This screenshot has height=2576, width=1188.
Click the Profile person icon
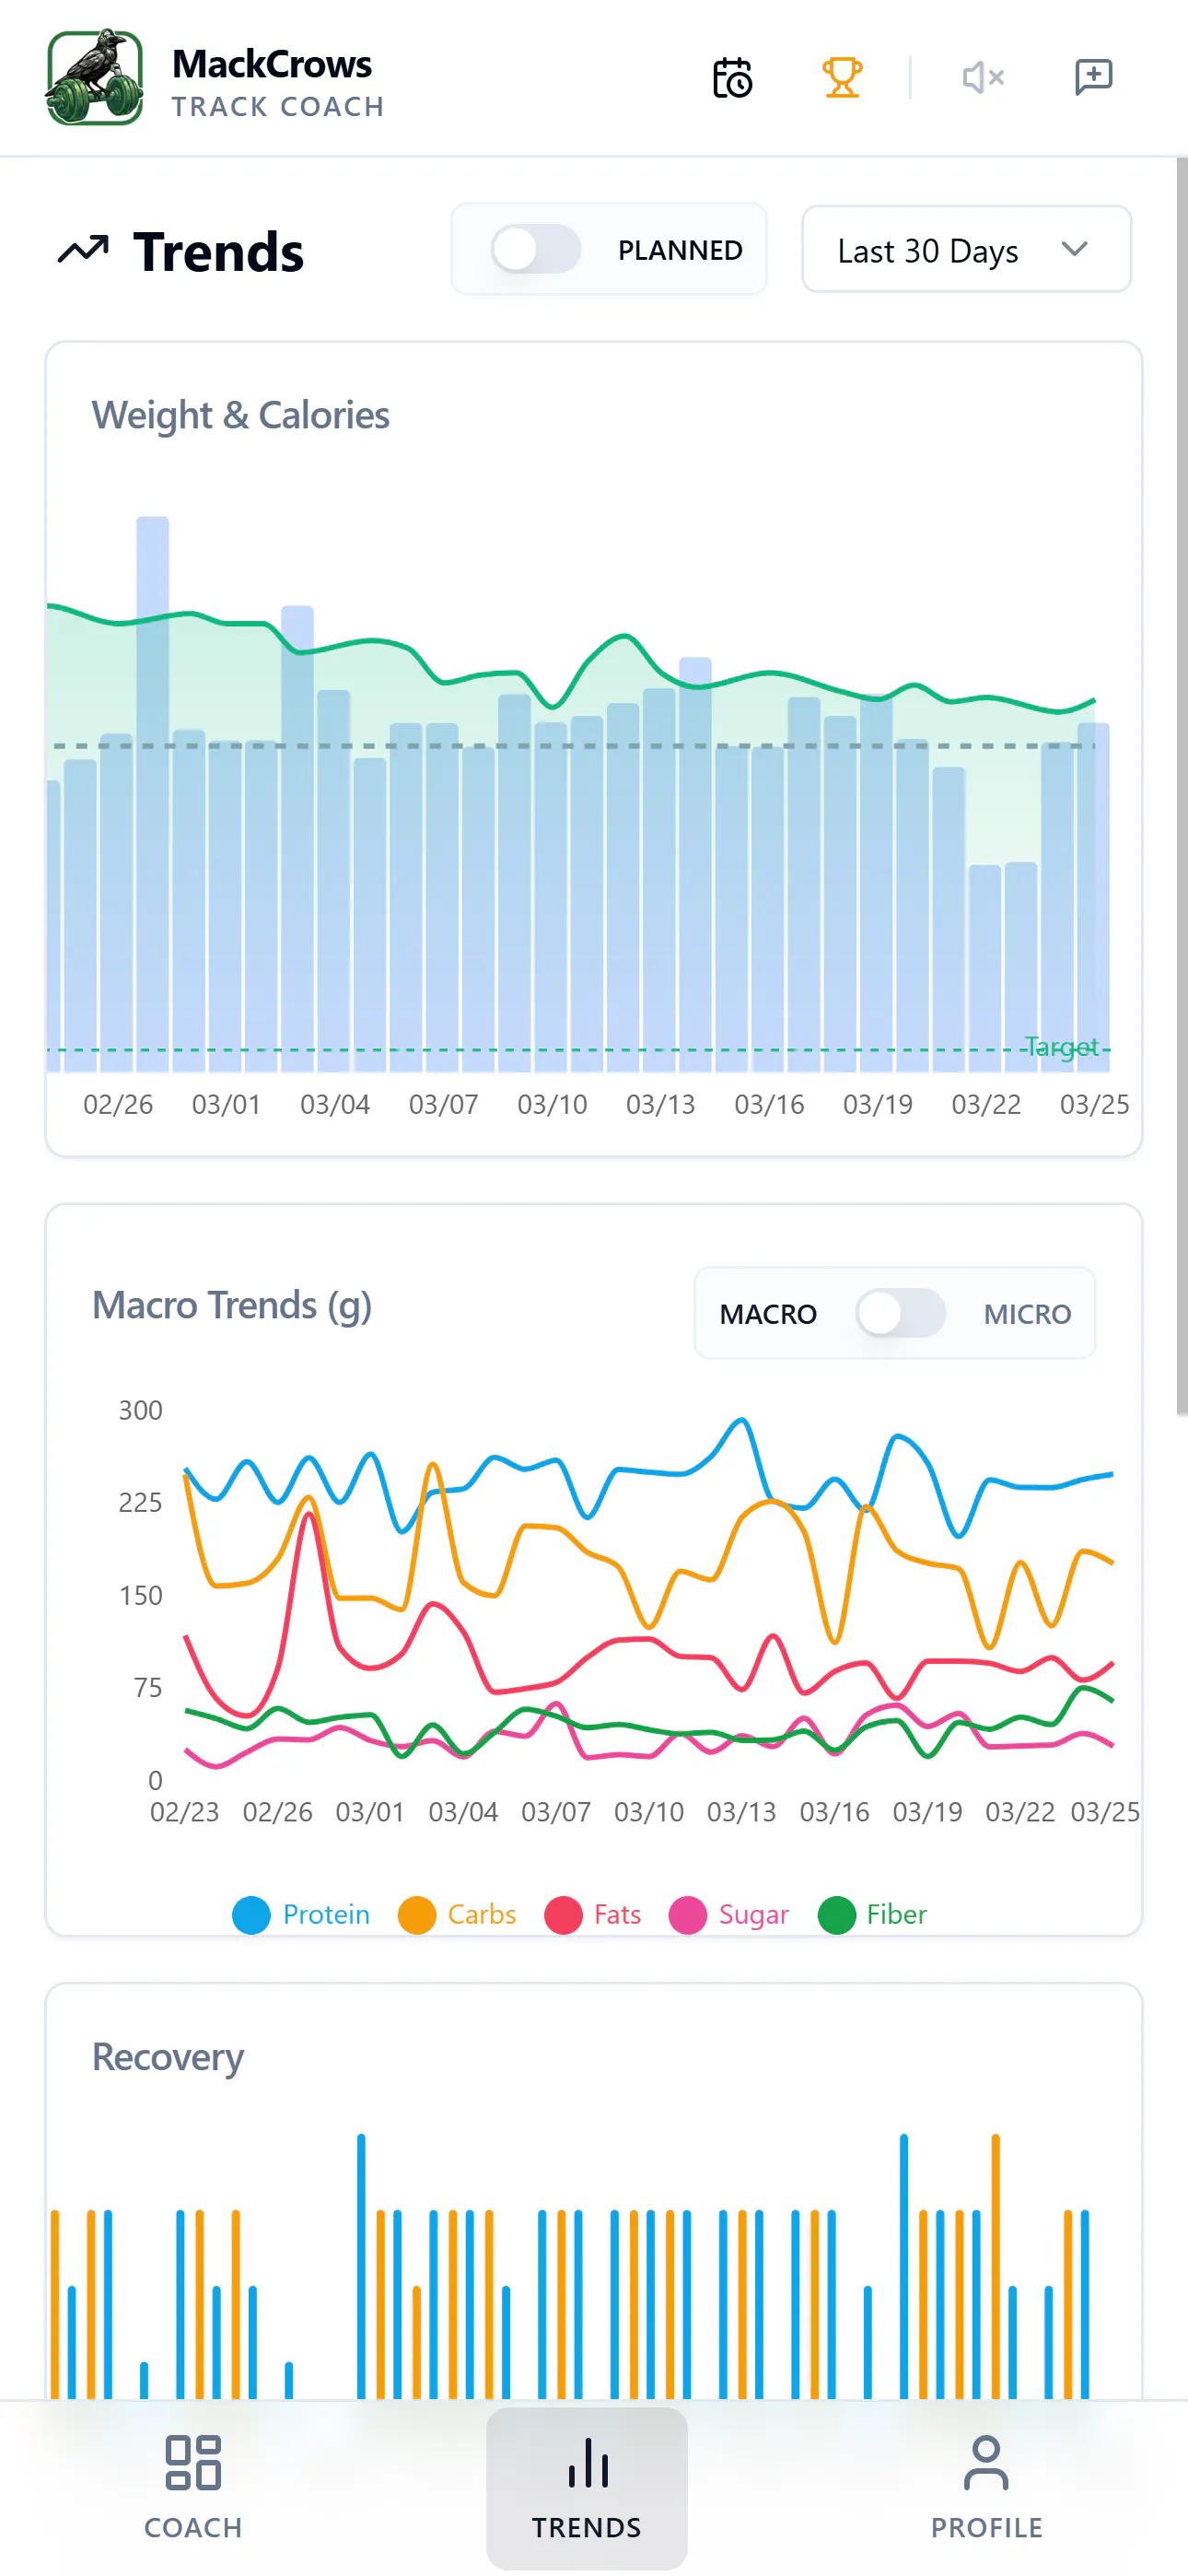click(x=986, y=2462)
